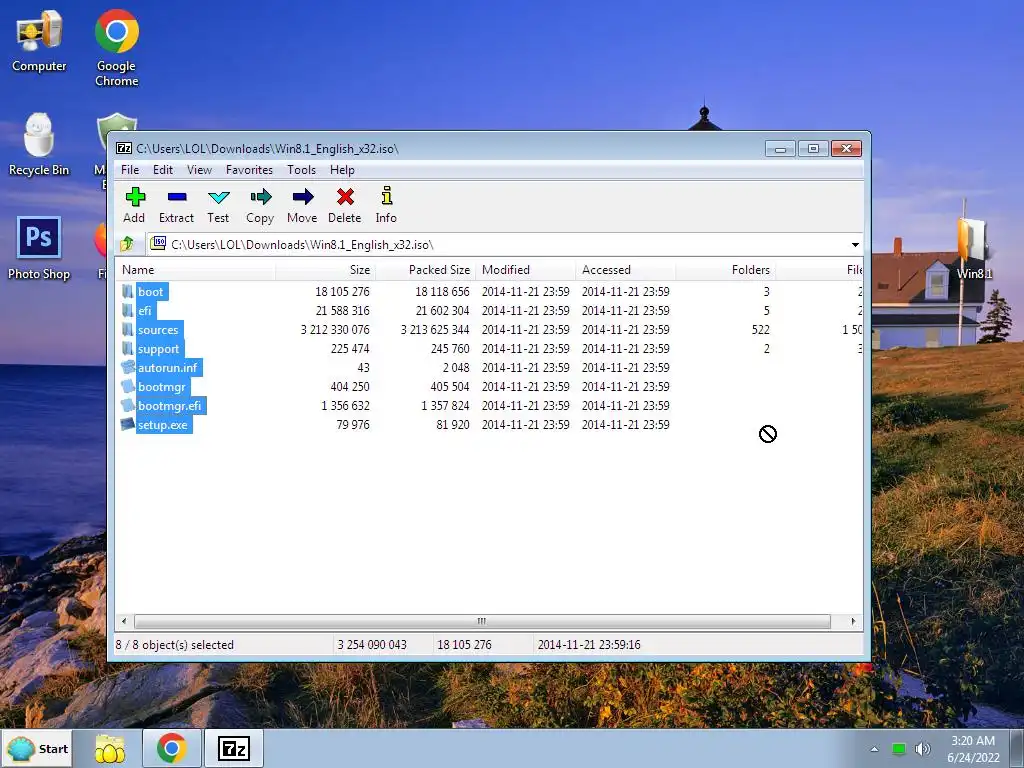Viewport: 1024px width, 768px height.
Task: Click 7-Zip taskbar button
Action: click(x=234, y=748)
